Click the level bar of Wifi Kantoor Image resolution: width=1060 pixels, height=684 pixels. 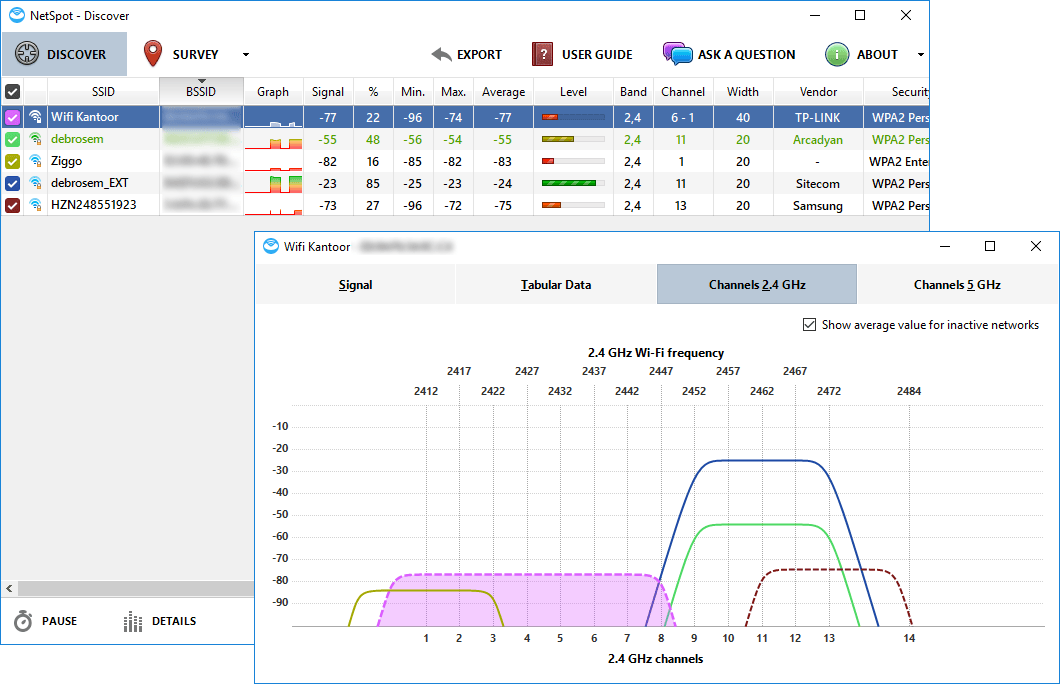(573, 117)
